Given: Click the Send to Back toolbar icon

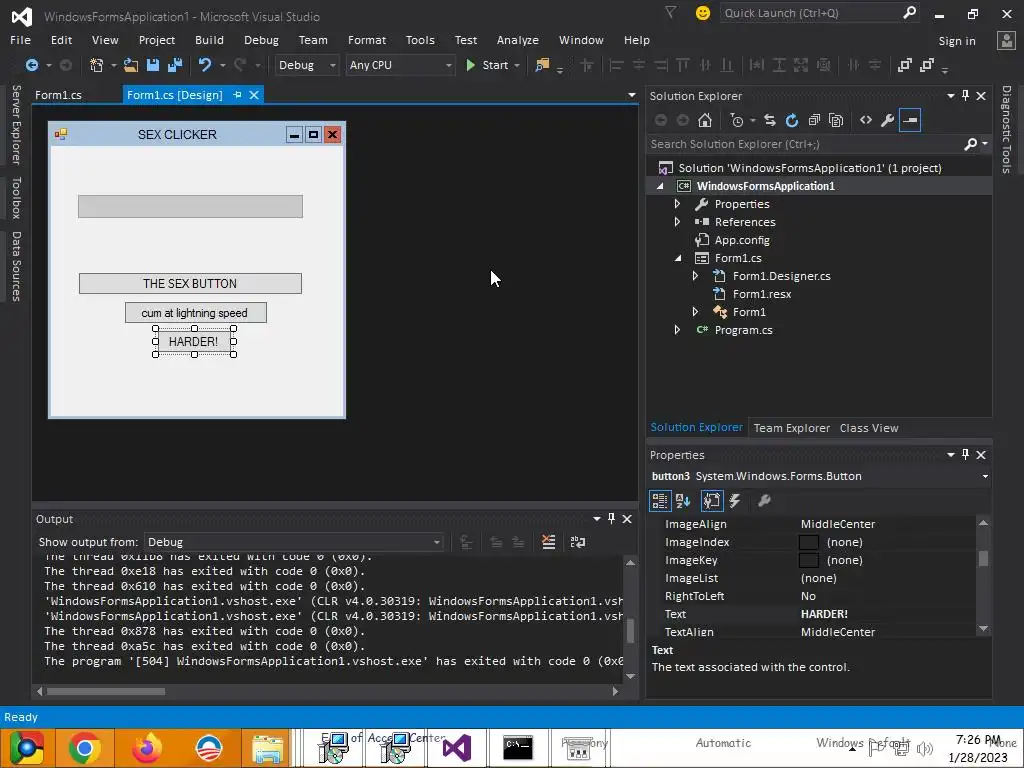Looking at the screenshot, I should pos(927,65).
